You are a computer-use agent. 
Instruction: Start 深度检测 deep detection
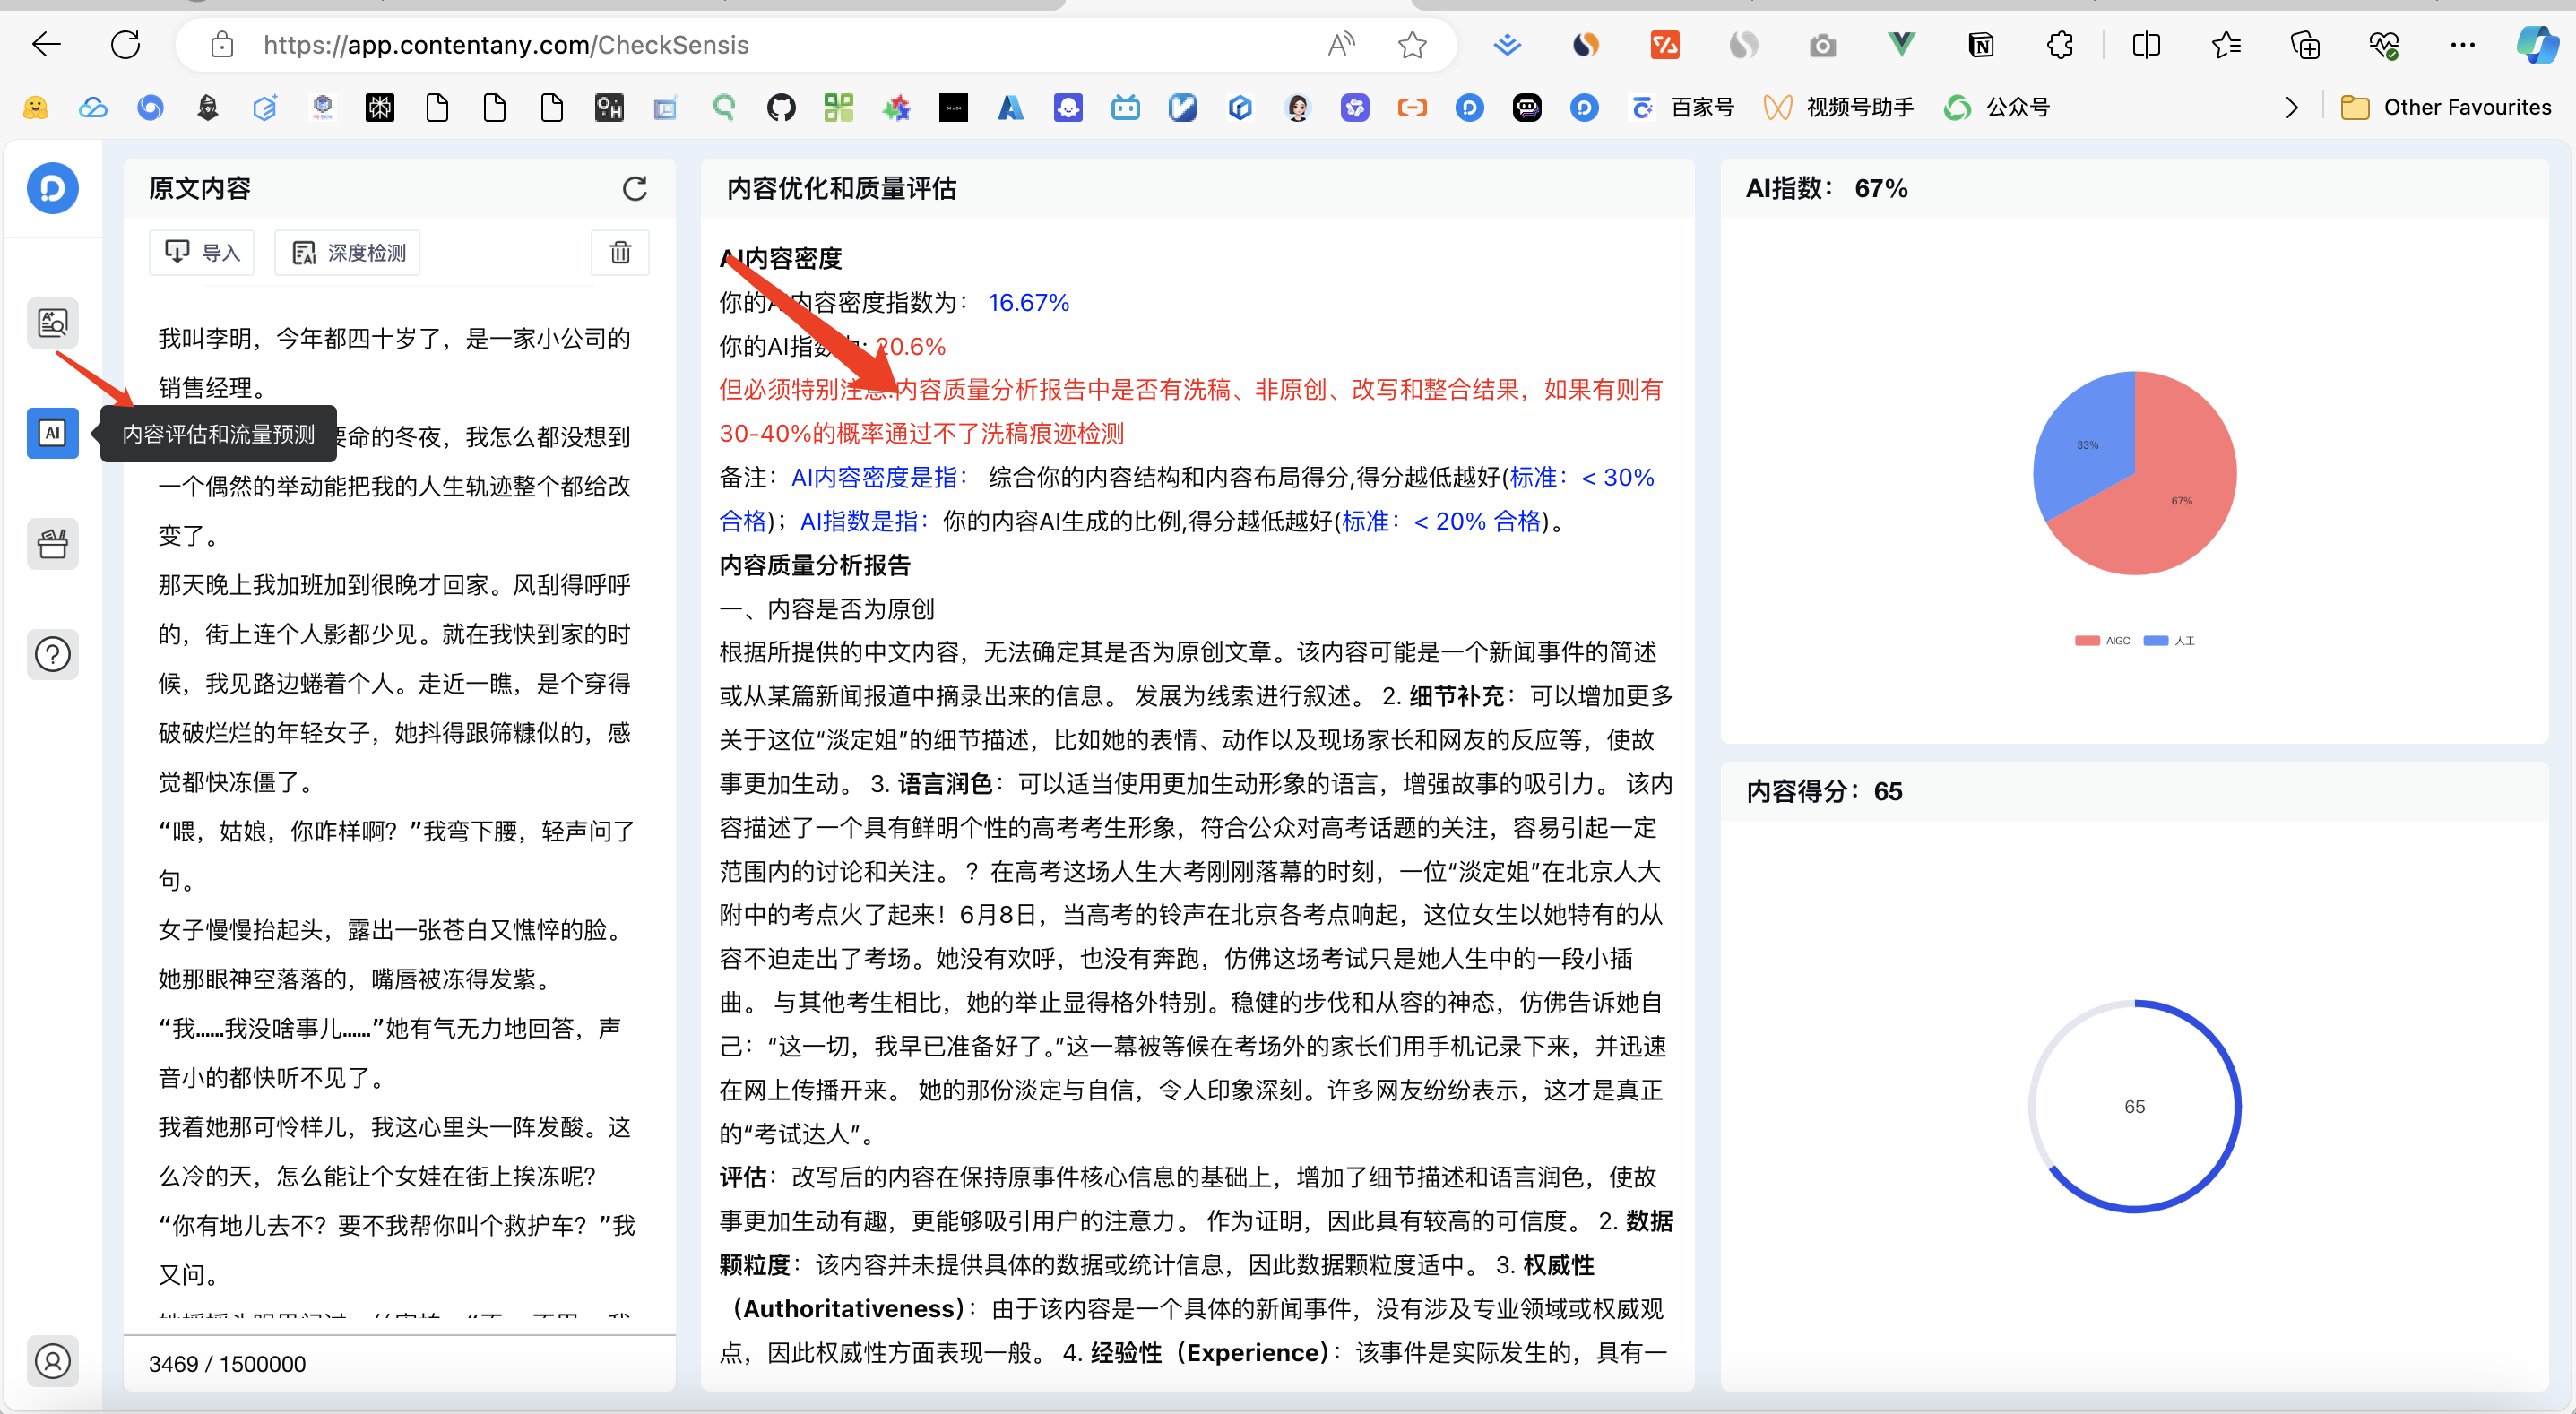pos(347,252)
